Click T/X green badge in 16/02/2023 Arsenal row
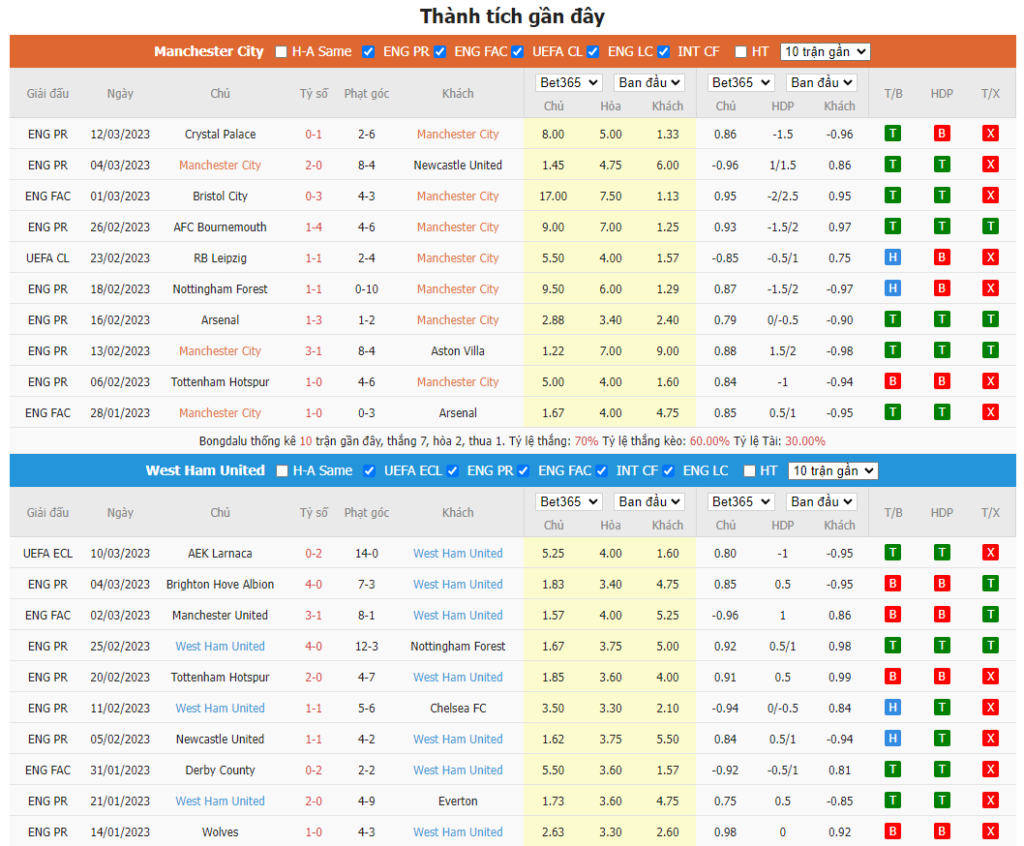Screen dimensions: 1024x846 [x=990, y=319]
